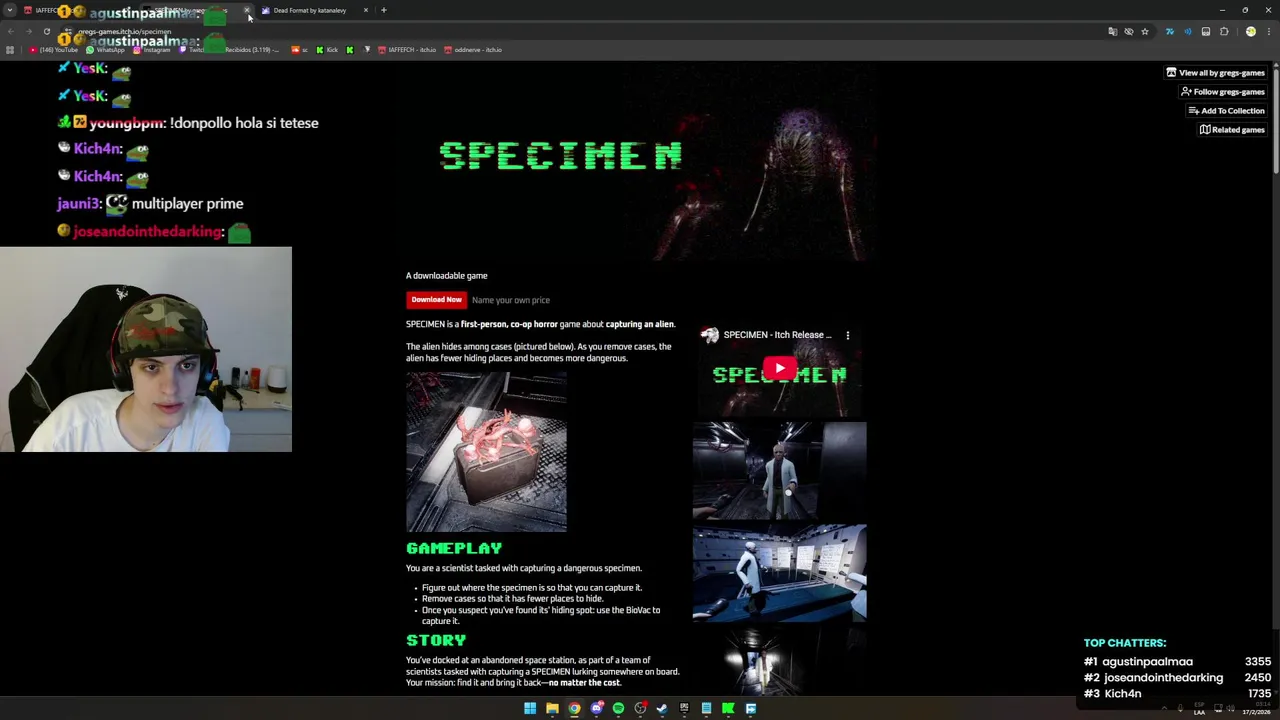This screenshot has height=720, width=1280.
Task: Open the blue sound-wave extension icon
Action: click(x=1188, y=32)
